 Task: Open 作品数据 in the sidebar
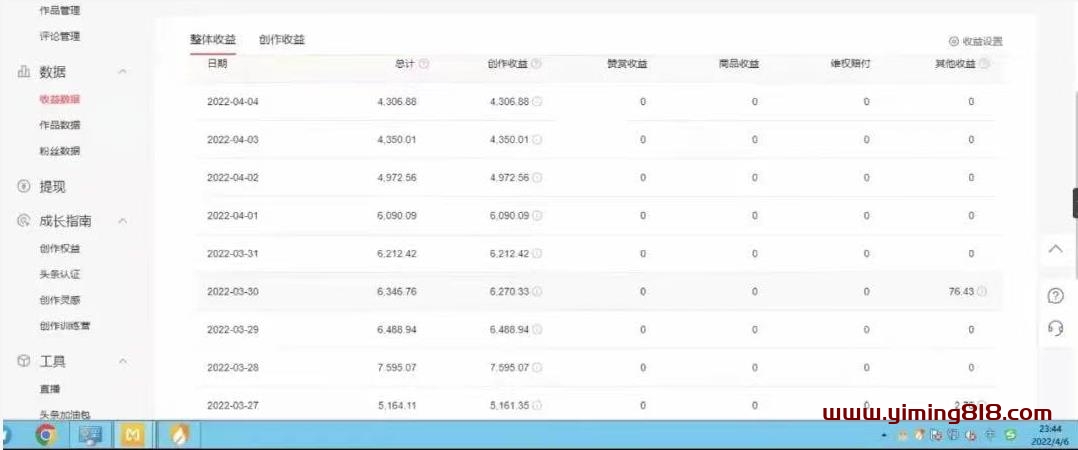(60, 125)
